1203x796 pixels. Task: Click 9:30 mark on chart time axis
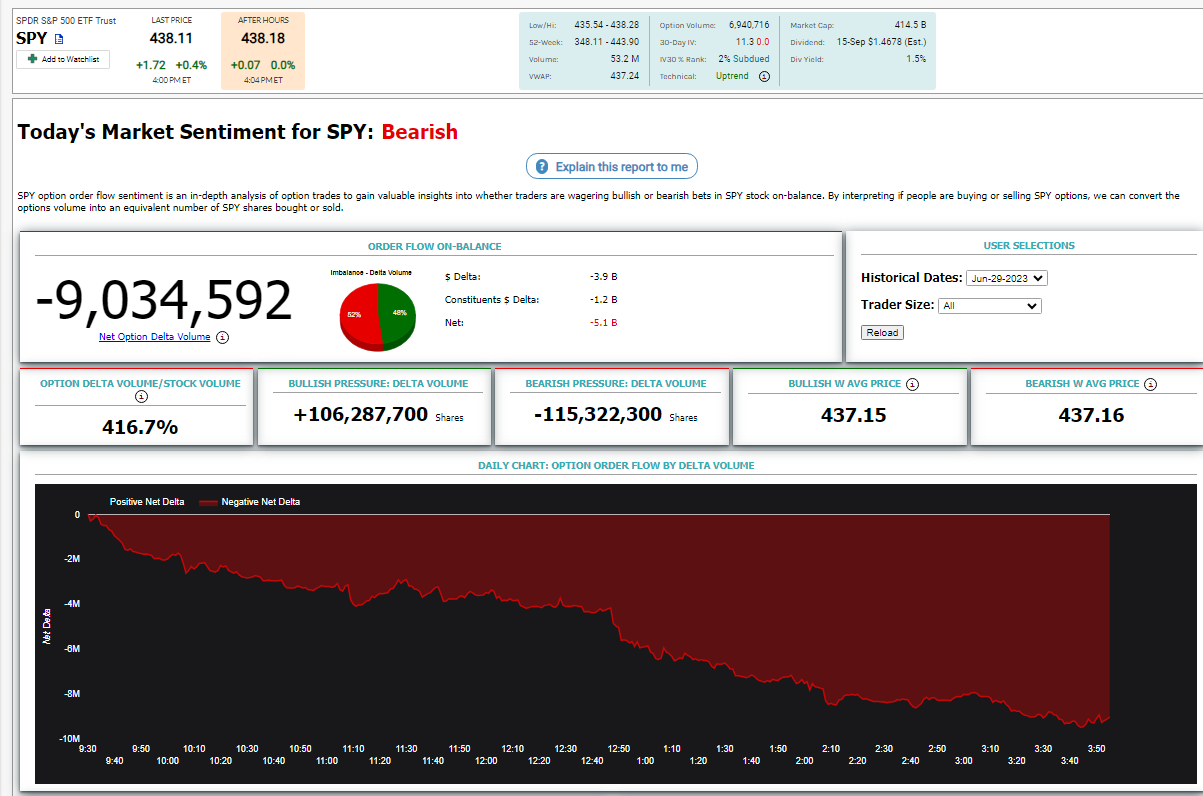point(87,748)
